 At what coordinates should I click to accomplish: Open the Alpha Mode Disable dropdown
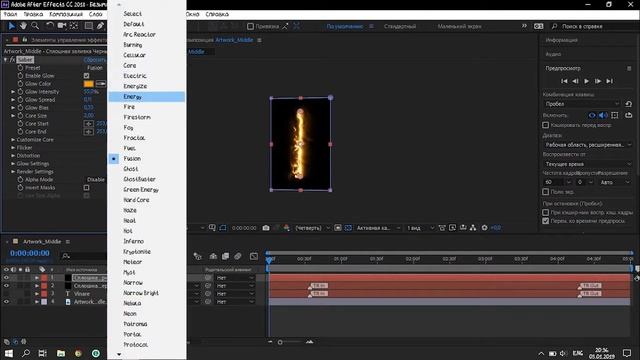[96, 180]
